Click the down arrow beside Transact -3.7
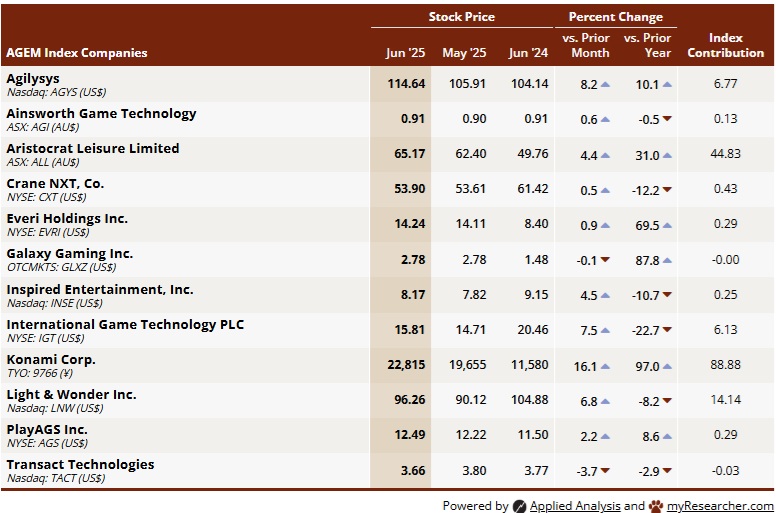The height and width of the screenshot is (513, 776). [605, 471]
